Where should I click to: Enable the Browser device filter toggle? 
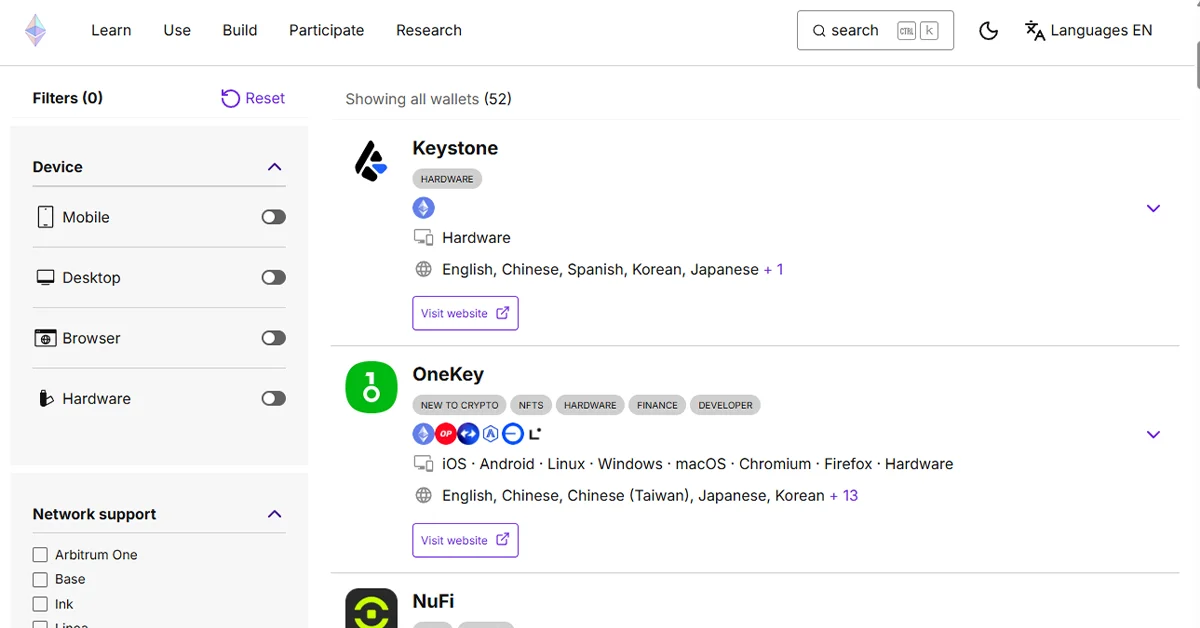point(274,338)
